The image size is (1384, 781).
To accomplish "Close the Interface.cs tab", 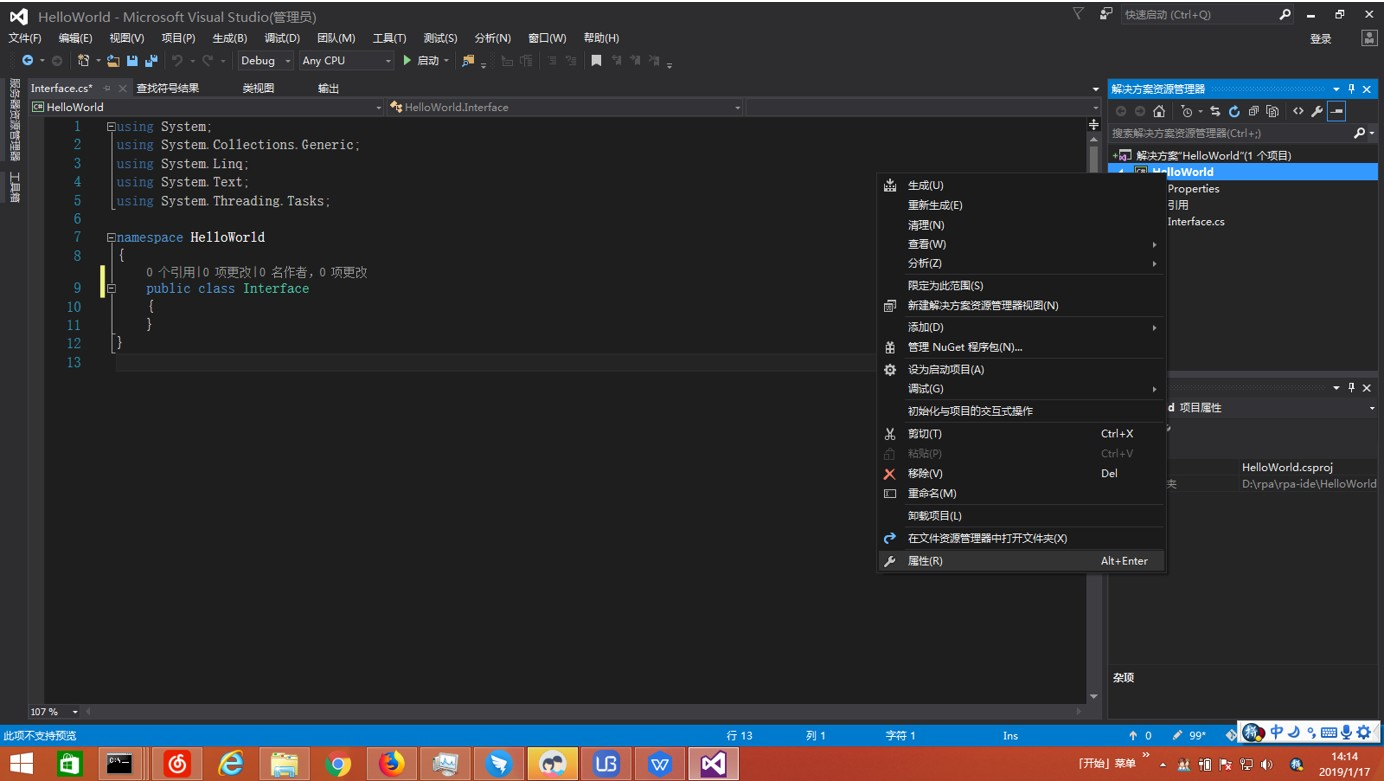I will click(x=122, y=89).
